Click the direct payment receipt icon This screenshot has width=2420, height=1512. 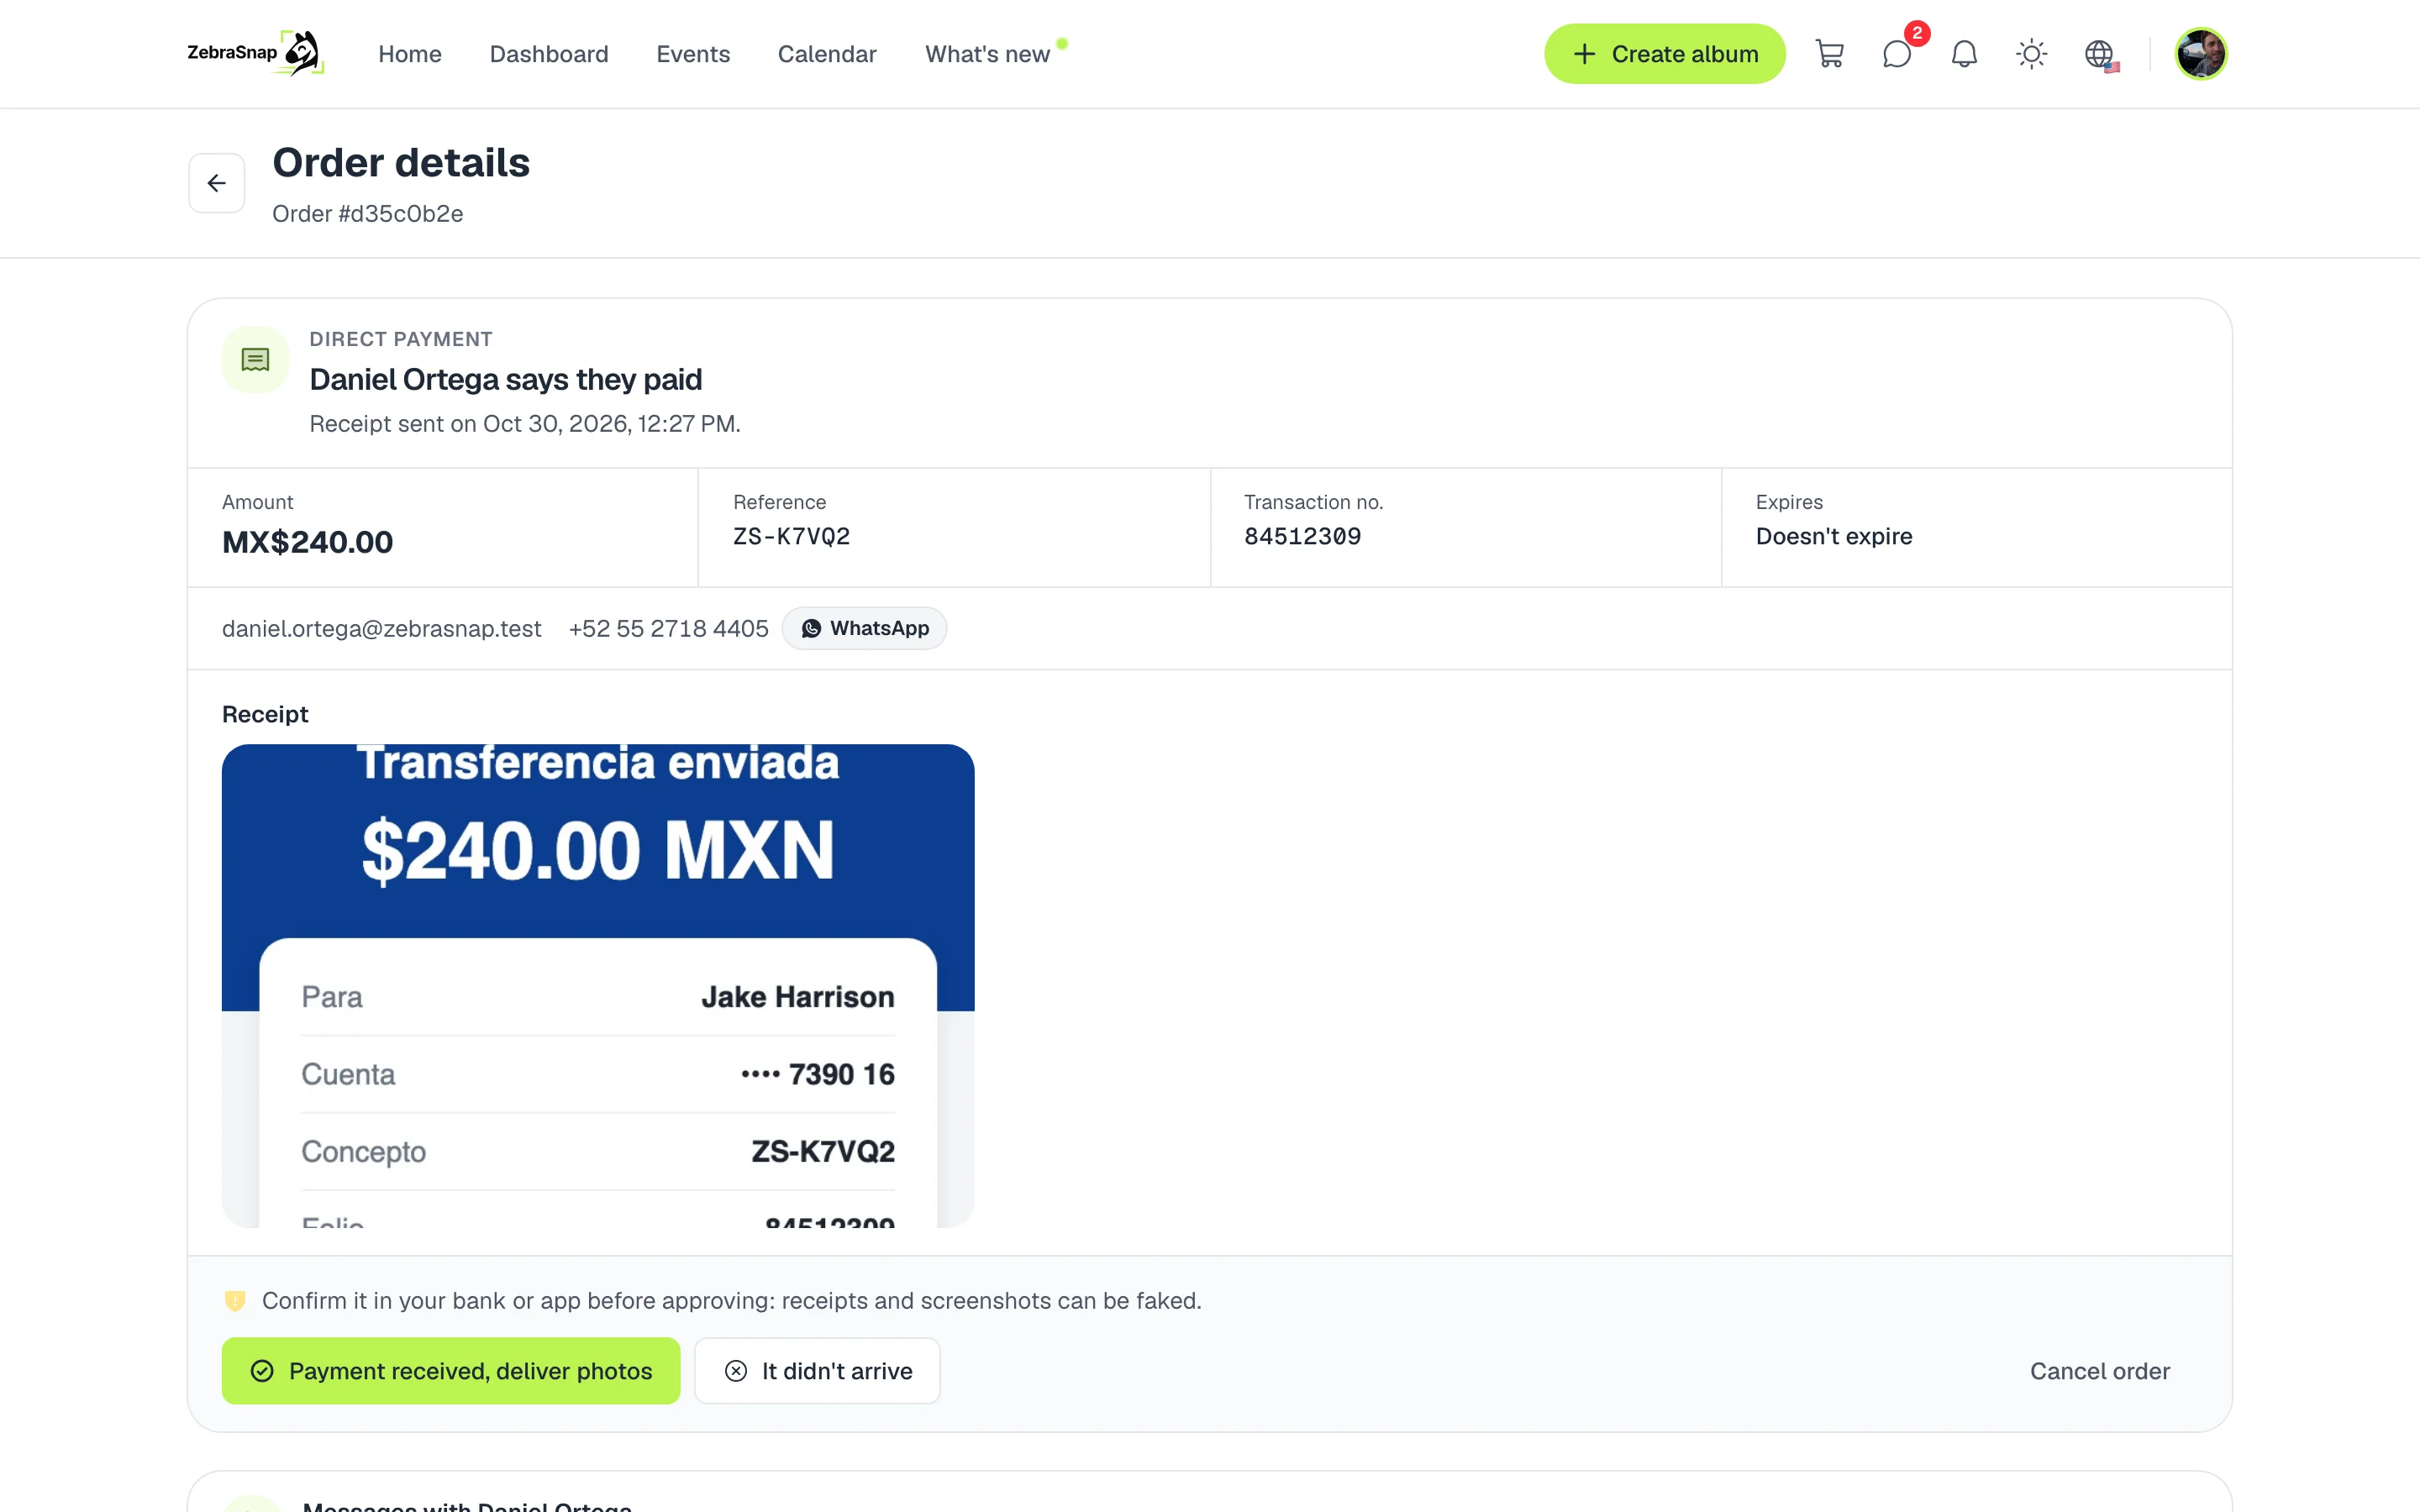click(x=255, y=359)
